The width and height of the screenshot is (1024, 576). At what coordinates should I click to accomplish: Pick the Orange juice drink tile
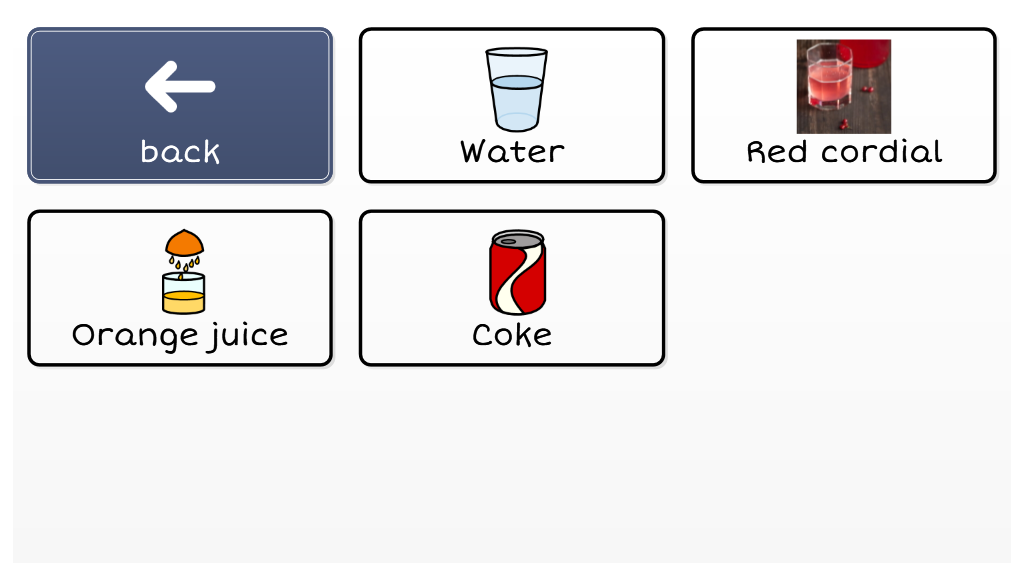pos(180,288)
